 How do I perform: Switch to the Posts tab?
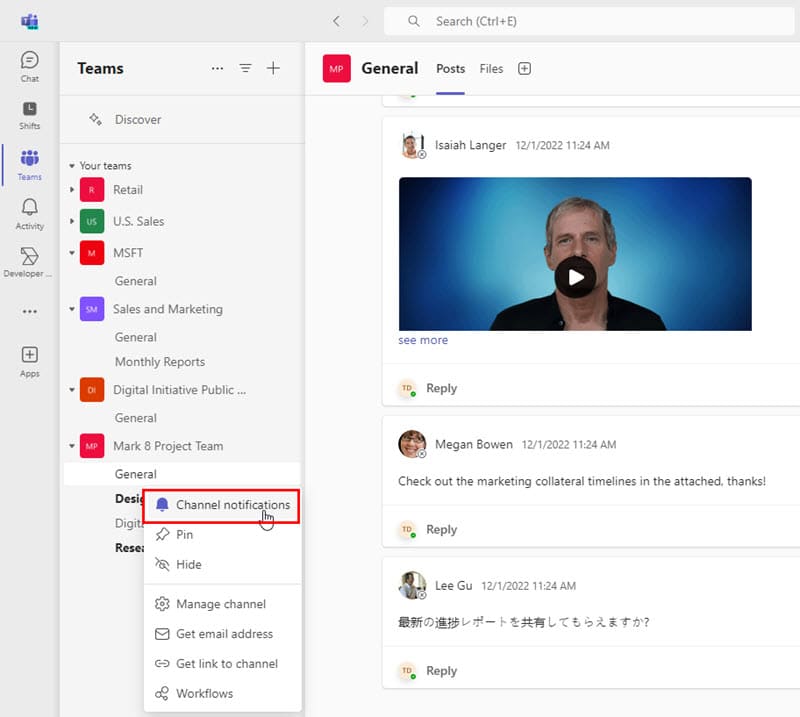coord(451,69)
